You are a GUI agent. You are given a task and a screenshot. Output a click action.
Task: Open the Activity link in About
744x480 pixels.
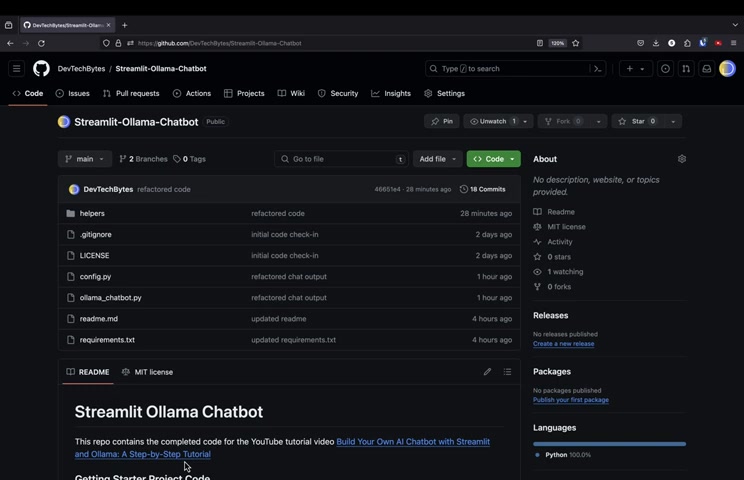click(560, 242)
